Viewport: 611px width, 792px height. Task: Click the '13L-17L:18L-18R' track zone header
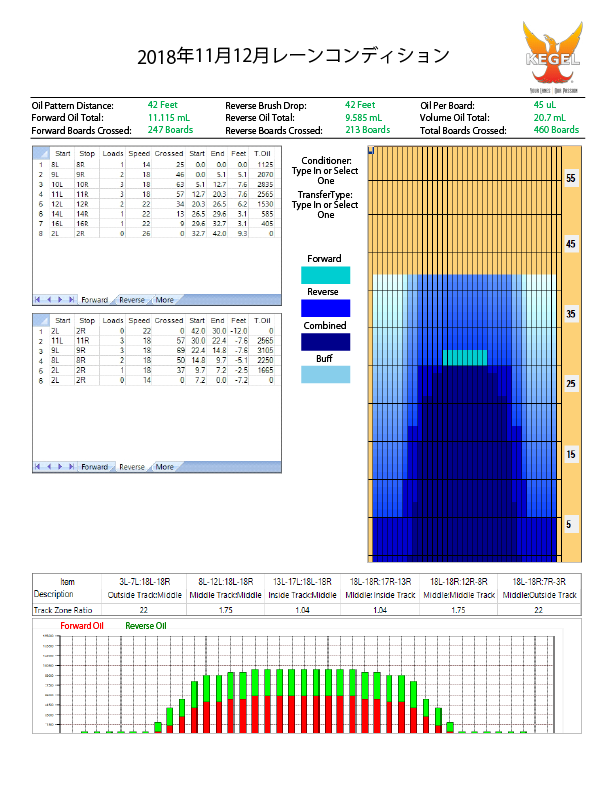click(x=302, y=582)
